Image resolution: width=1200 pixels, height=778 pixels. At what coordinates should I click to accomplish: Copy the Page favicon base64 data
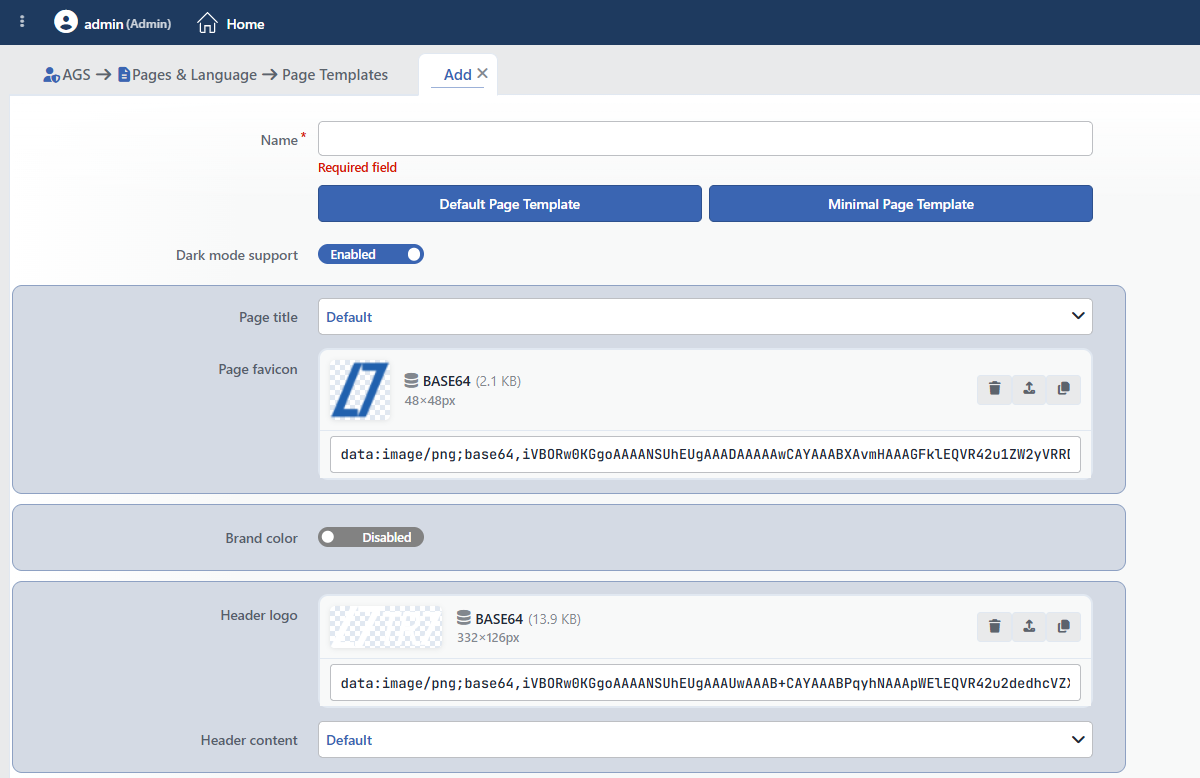coord(1063,389)
